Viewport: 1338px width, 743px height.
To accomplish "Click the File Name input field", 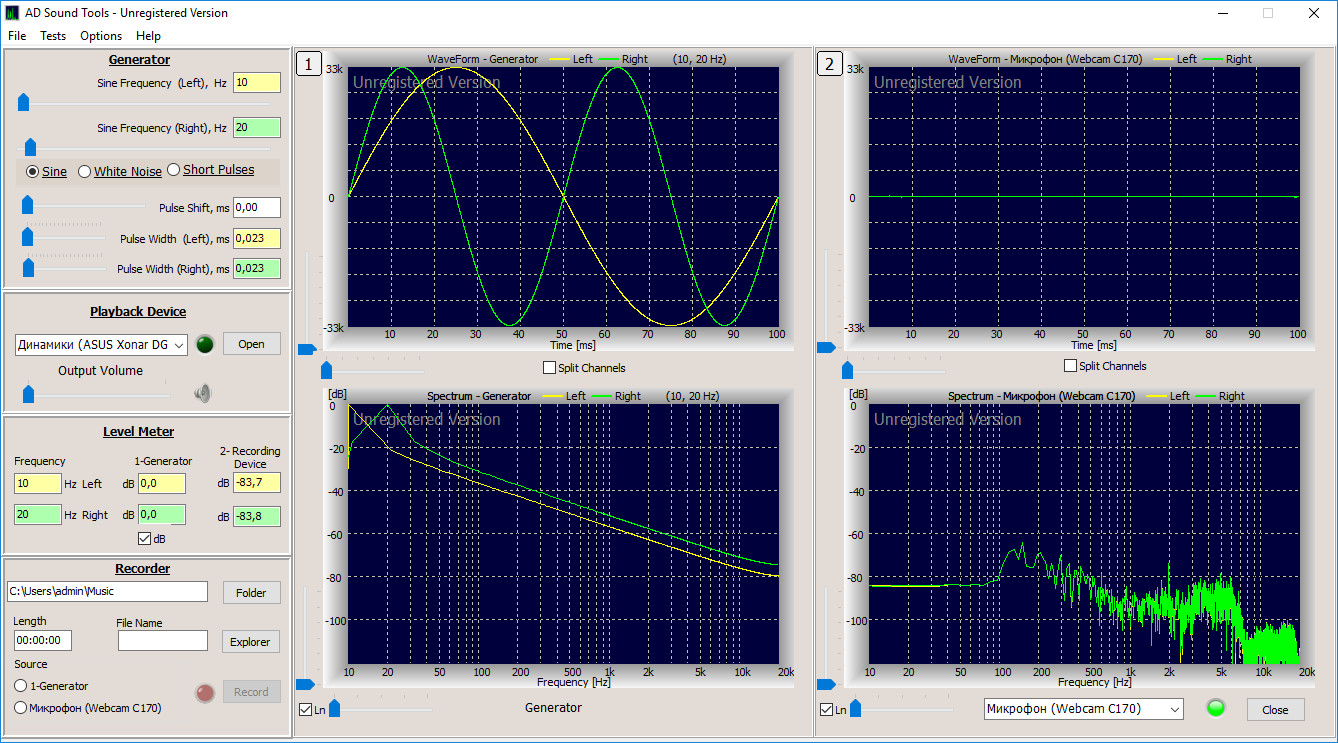I will coord(163,641).
